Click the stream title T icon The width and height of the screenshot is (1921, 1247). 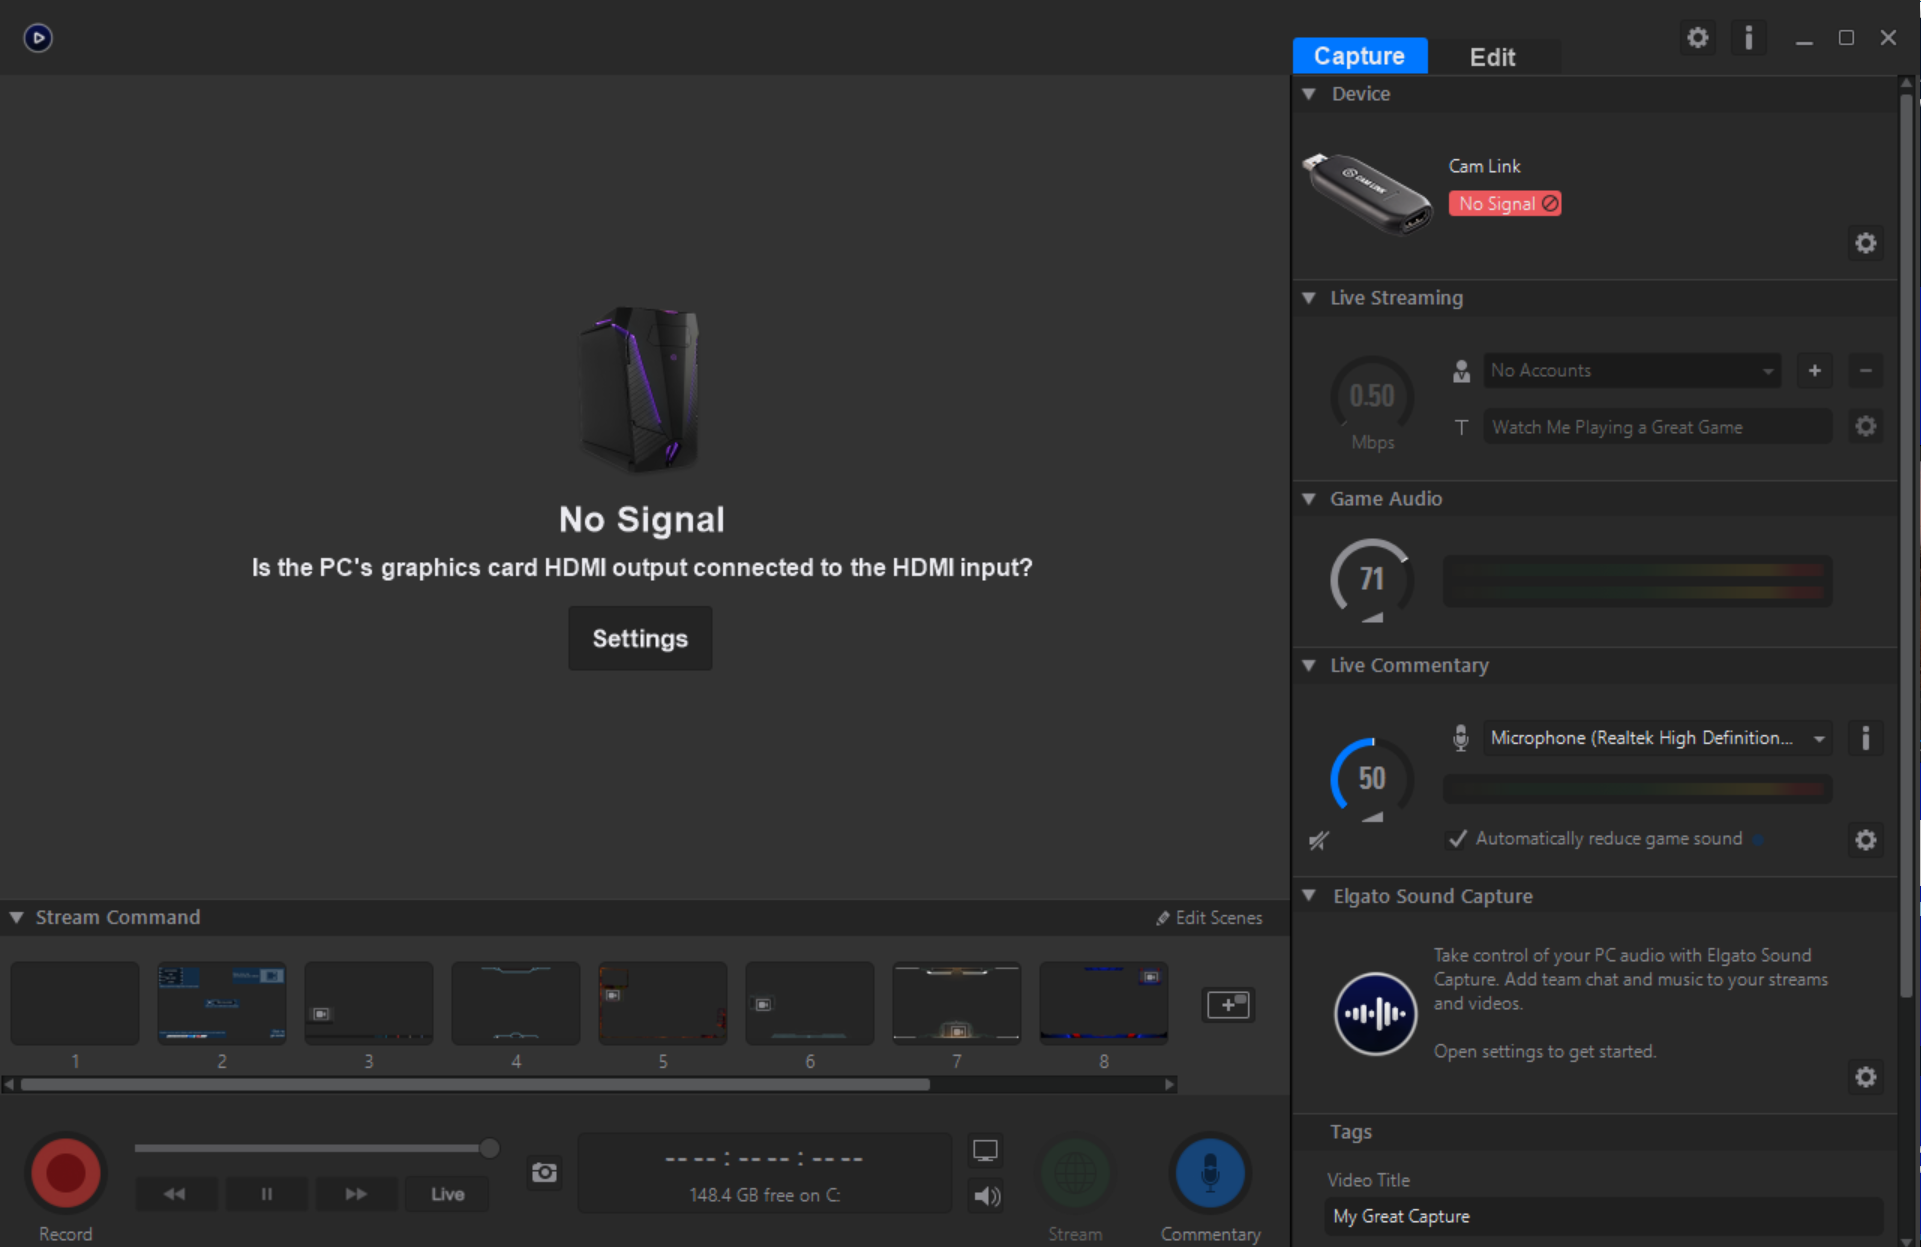[1461, 428]
